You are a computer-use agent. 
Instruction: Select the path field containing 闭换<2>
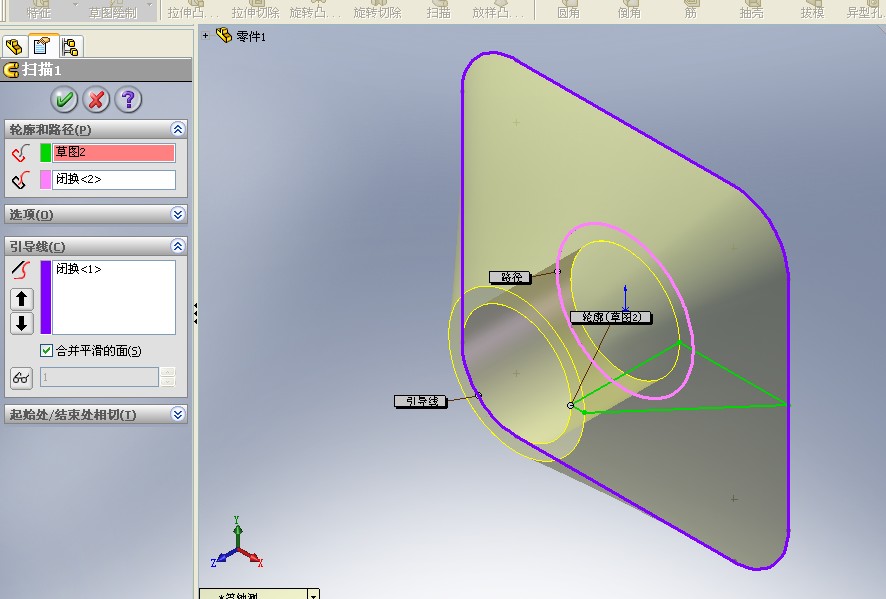click(x=114, y=180)
